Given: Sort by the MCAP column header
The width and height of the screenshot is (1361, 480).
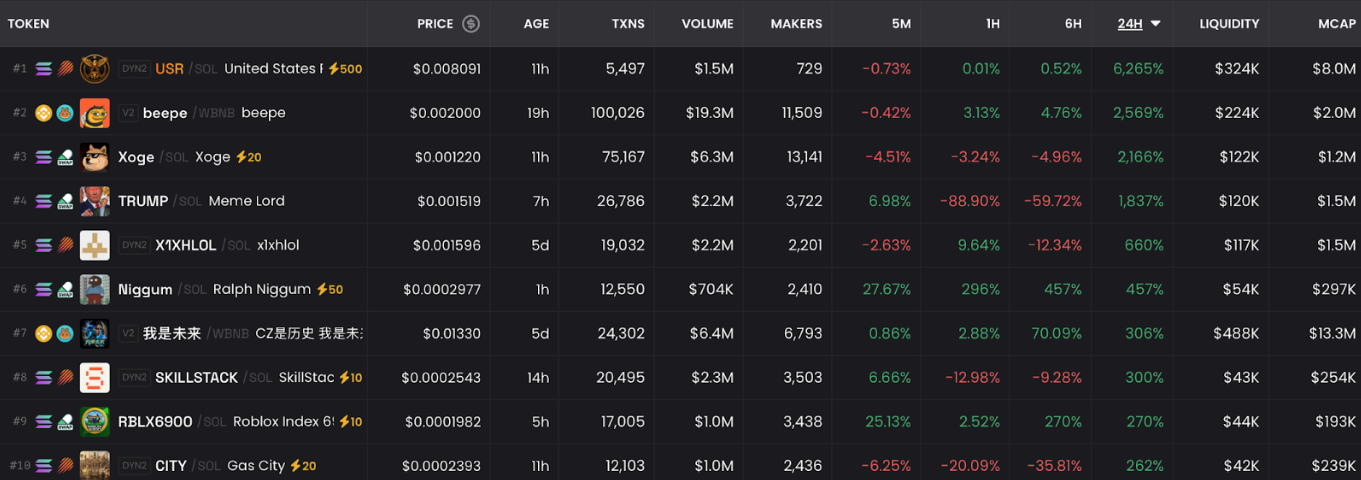Looking at the screenshot, I should (1336, 24).
